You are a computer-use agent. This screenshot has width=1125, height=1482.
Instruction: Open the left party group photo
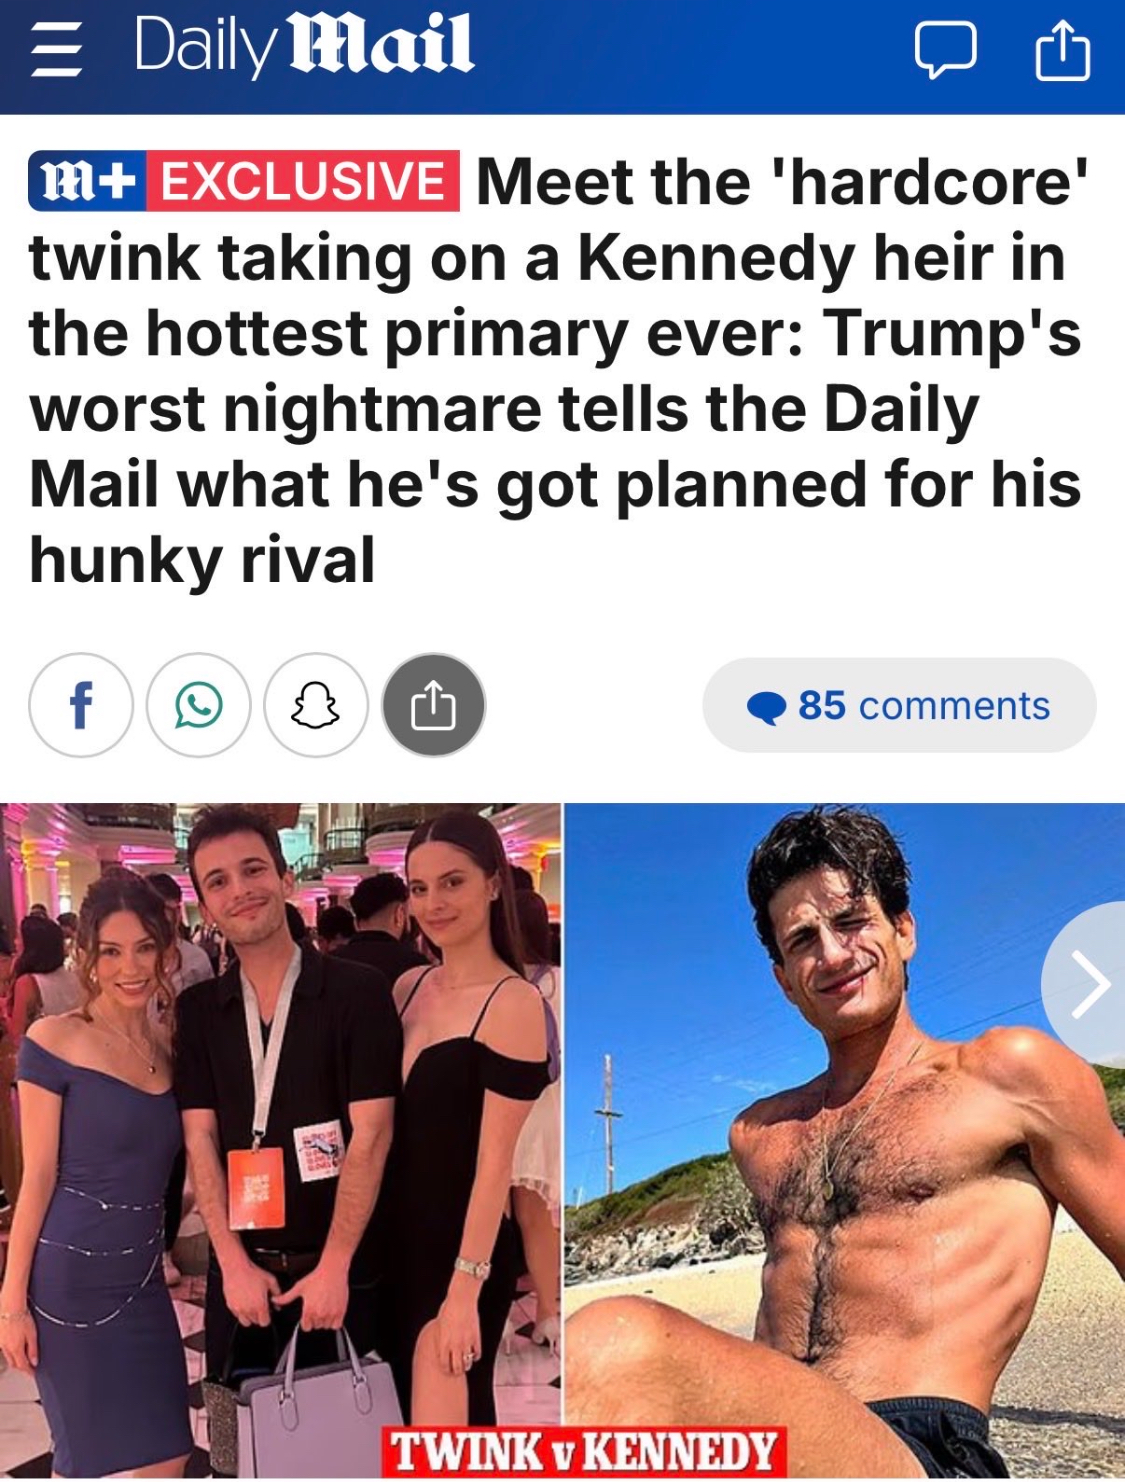coord(280,1141)
